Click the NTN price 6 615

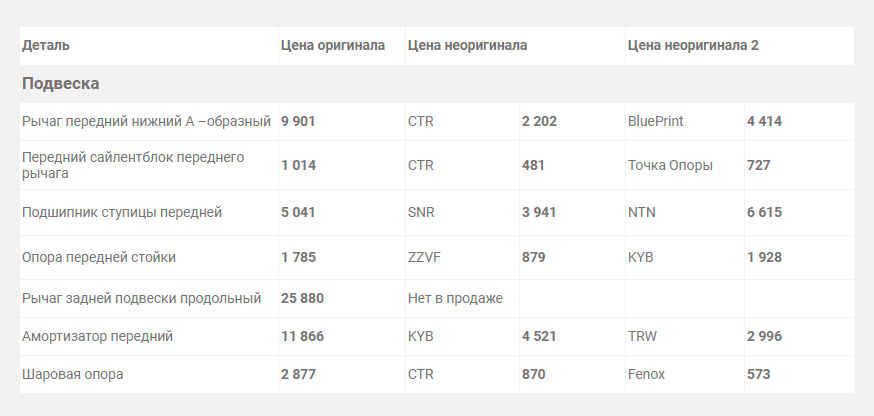point(764,212)
